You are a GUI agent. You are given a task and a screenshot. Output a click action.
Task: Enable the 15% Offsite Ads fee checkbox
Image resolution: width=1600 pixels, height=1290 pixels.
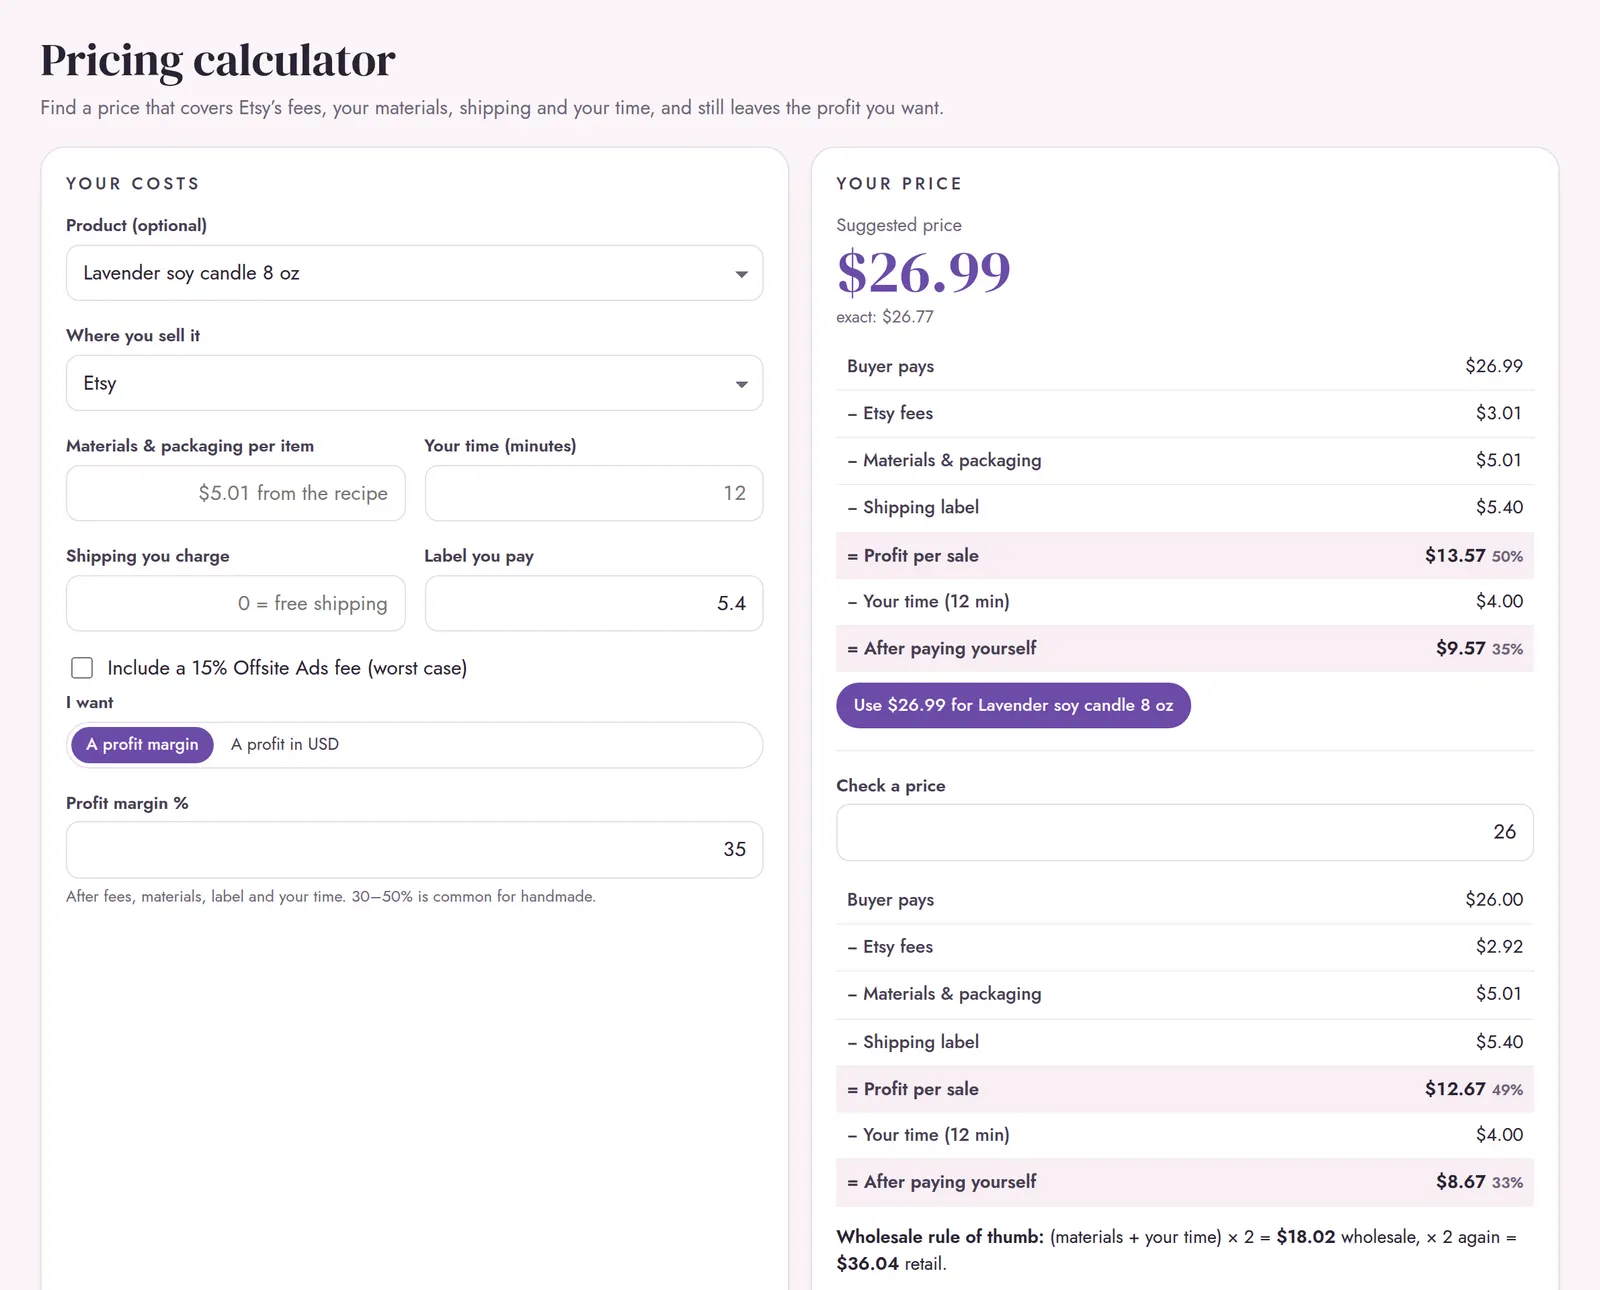tap(82, 668)
